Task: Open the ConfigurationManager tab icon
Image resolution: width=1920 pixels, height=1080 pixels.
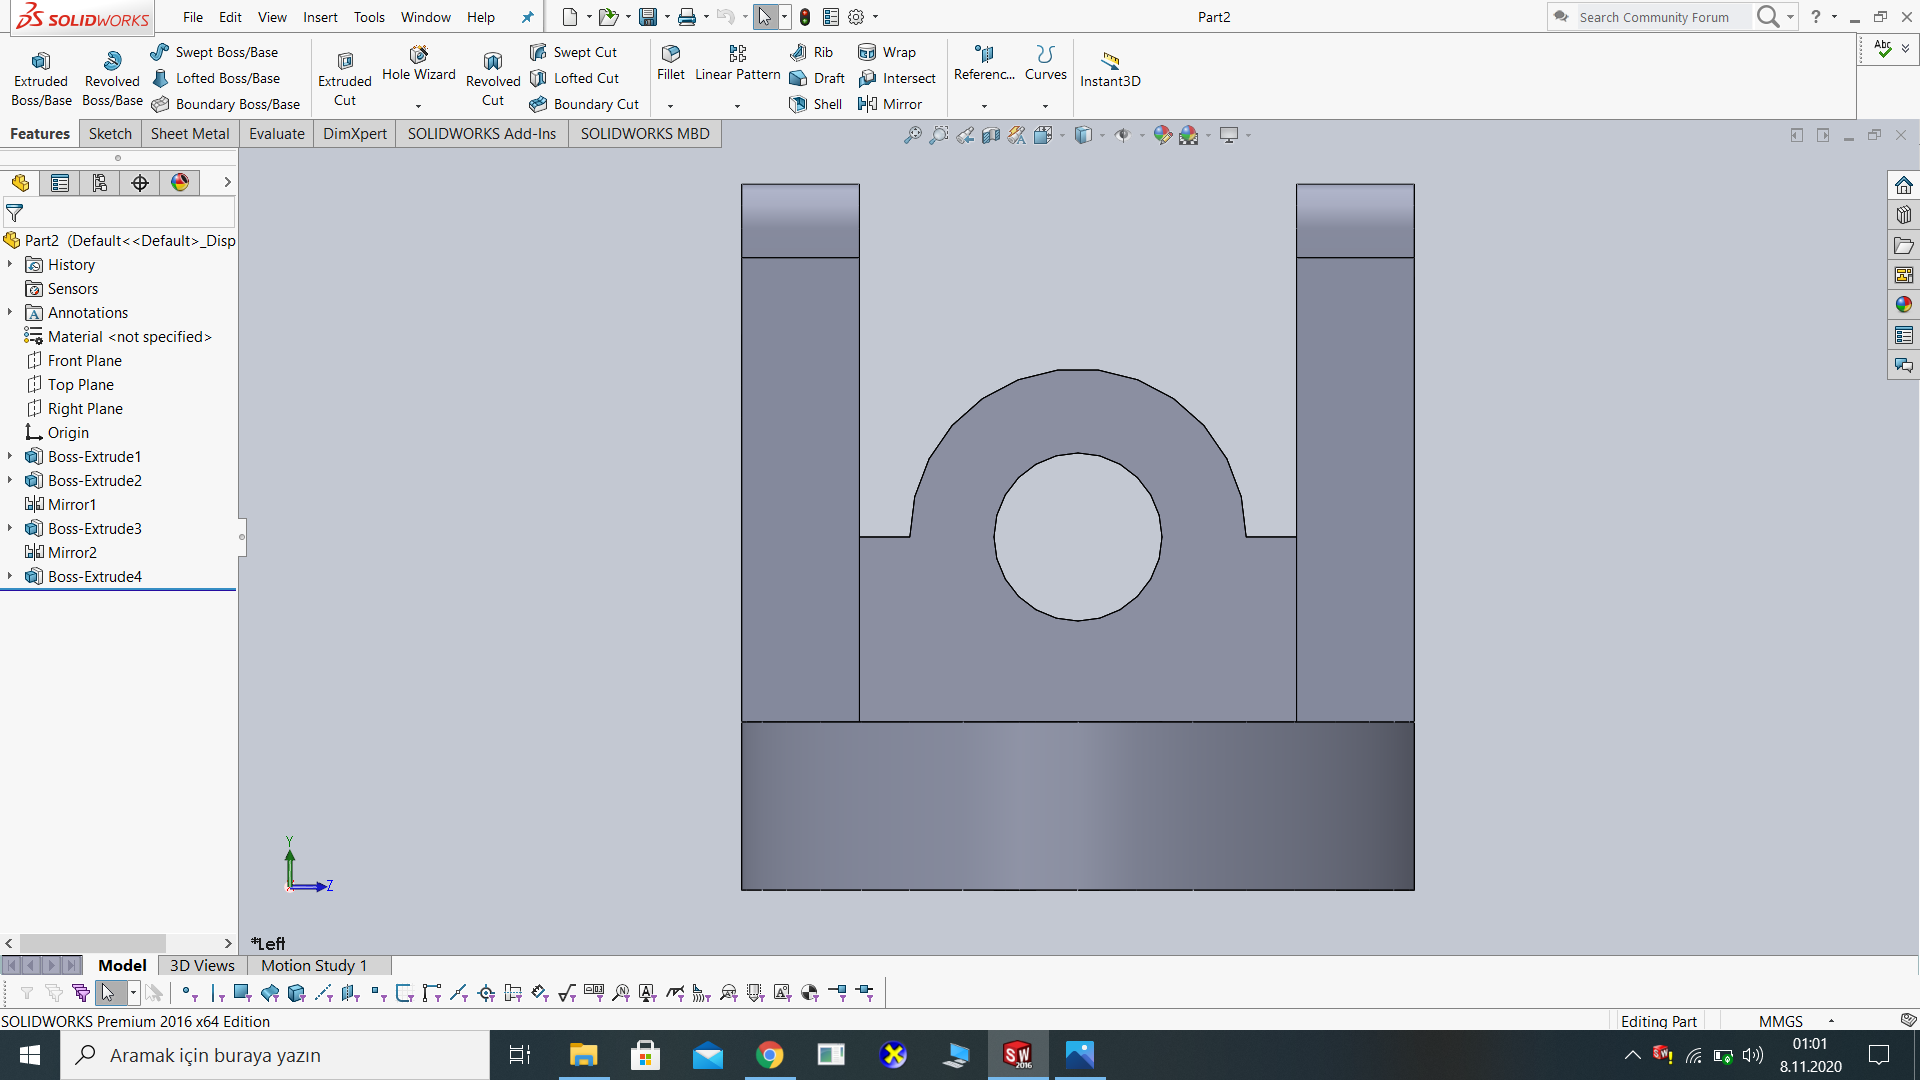Action: (99, 183)
